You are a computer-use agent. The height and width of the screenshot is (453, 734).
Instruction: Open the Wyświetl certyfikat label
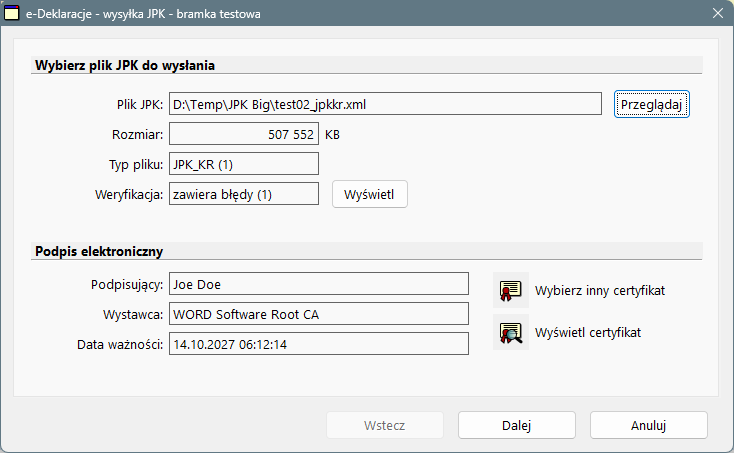(x=588, y=333)
